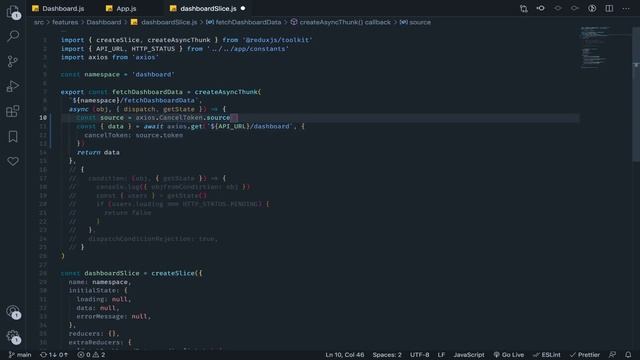Place cursor on 'return data' line

click(x=98, y=152)
